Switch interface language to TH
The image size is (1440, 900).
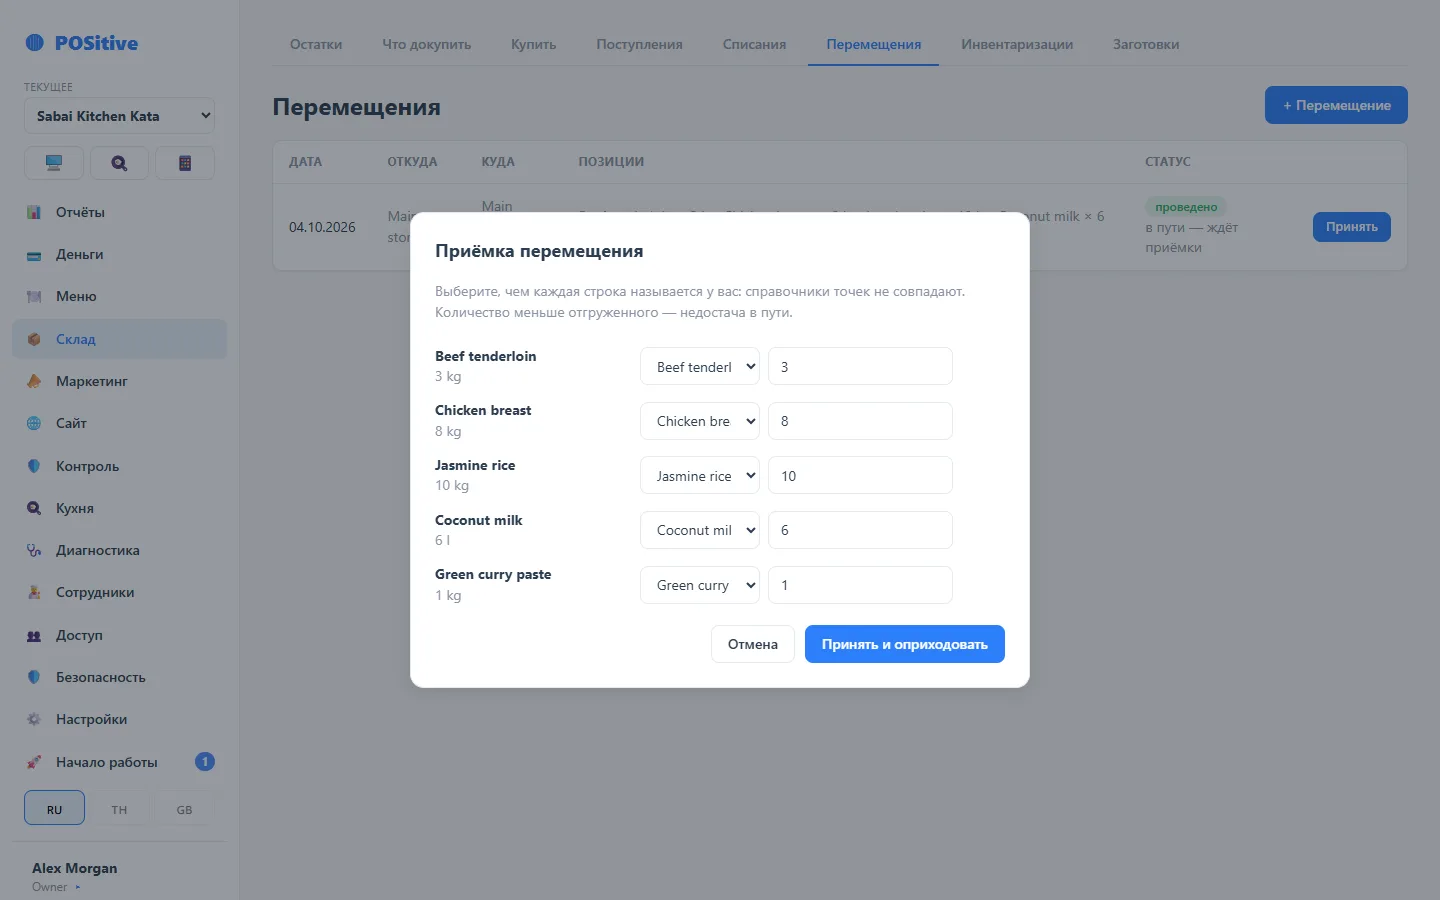click(x=119, y=809)
